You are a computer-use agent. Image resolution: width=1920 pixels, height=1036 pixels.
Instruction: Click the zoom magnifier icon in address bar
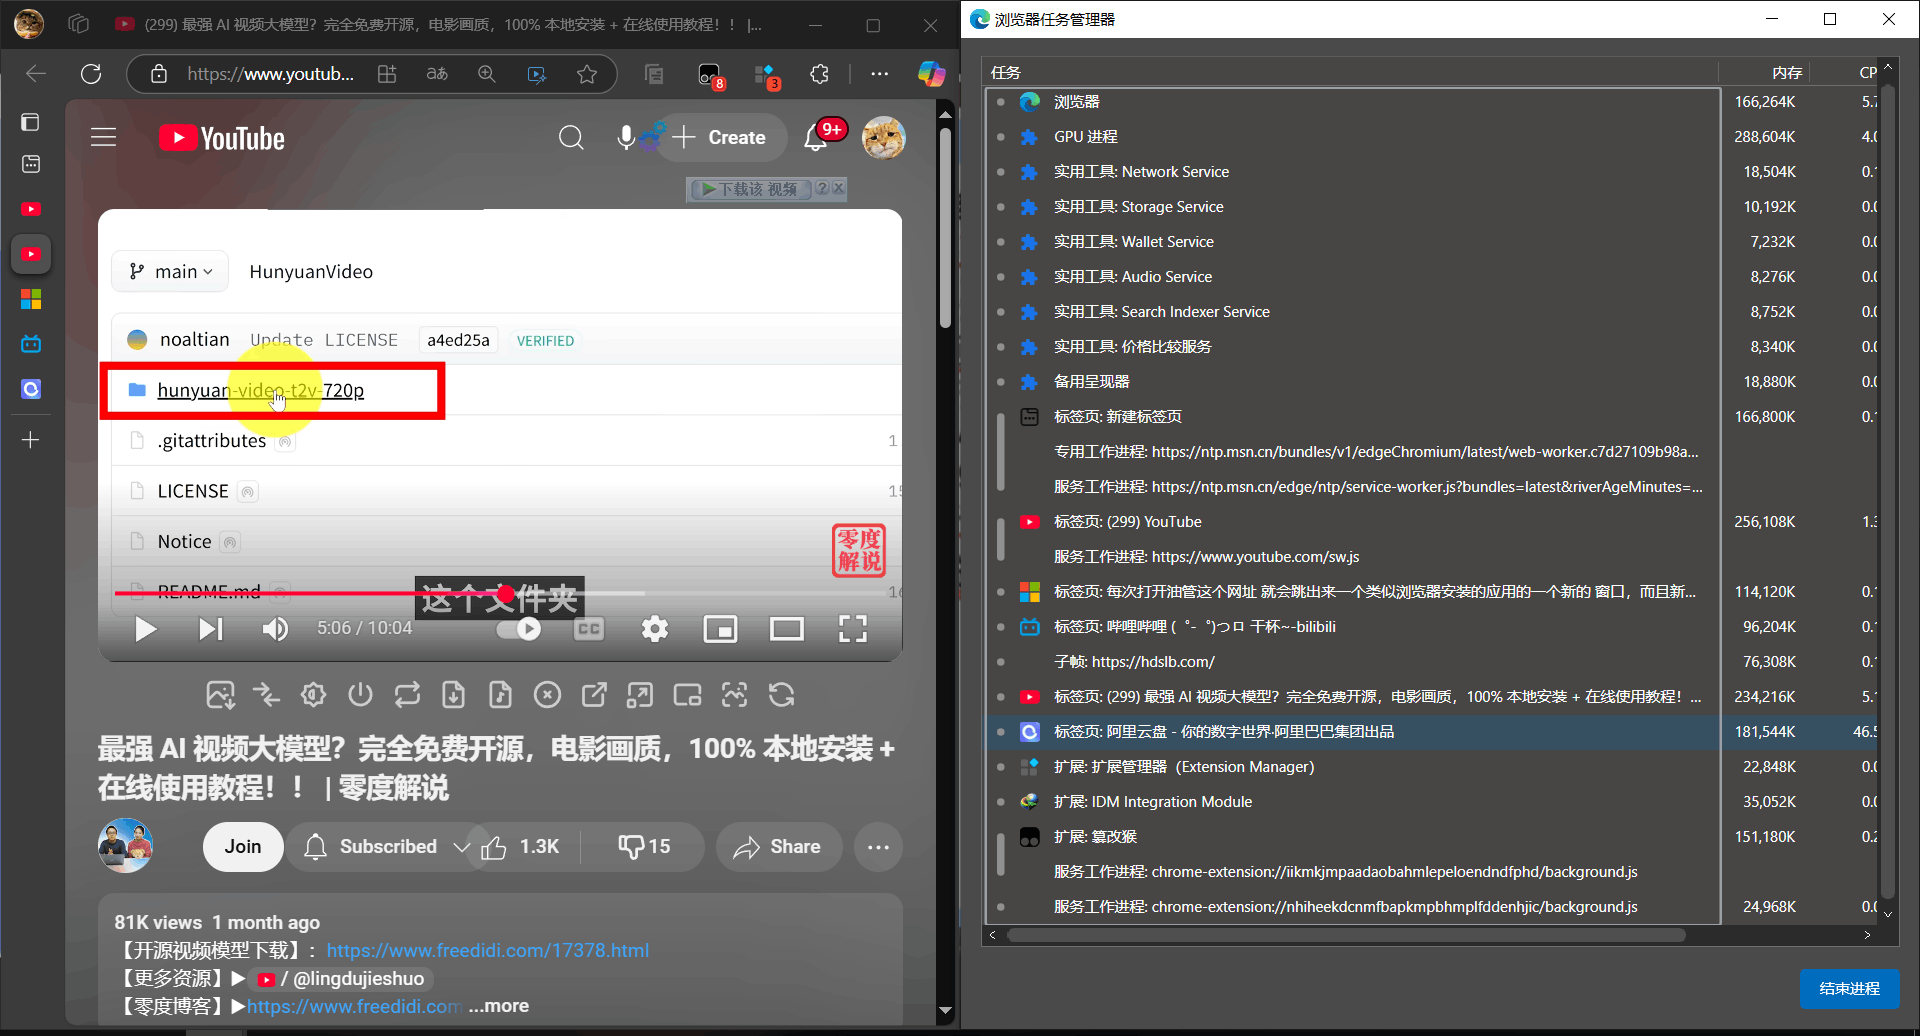(x=487, y=74)
